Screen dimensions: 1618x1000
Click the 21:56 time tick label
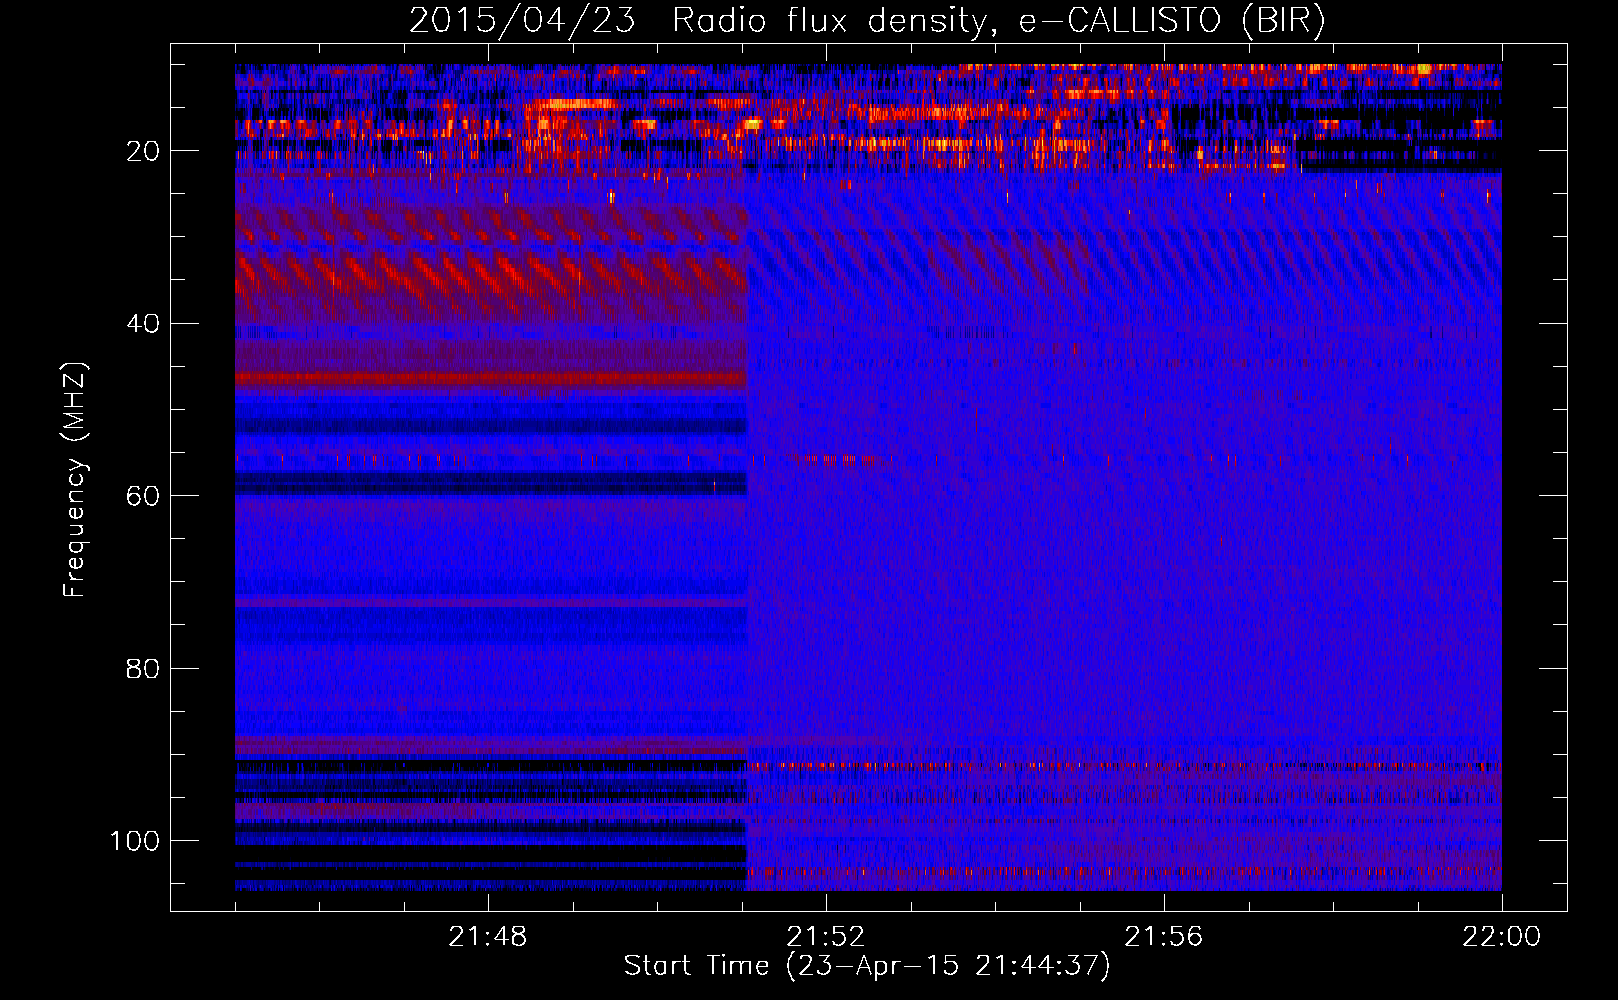click(1163, 937)
